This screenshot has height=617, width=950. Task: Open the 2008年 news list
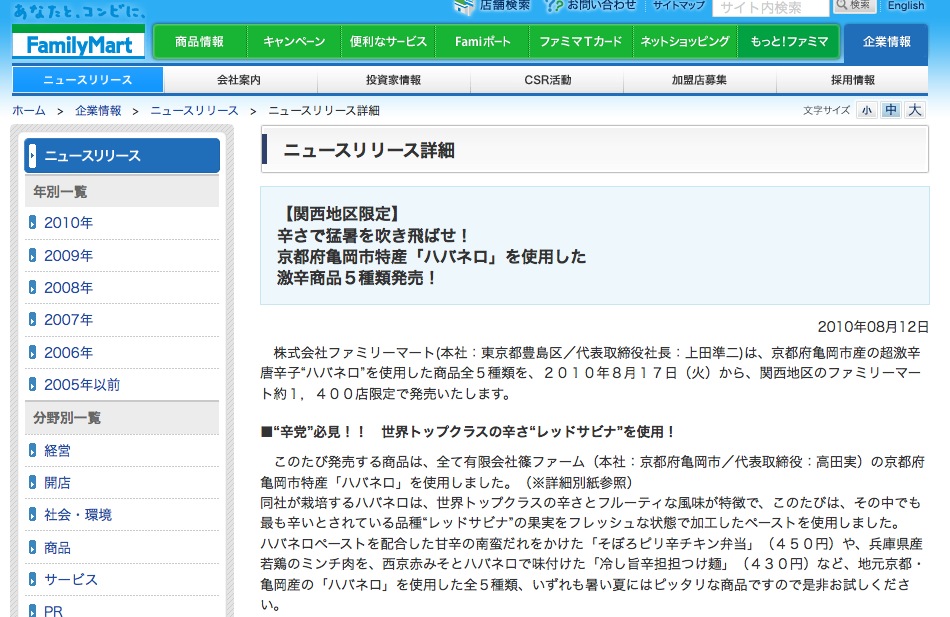click(68, 288)
